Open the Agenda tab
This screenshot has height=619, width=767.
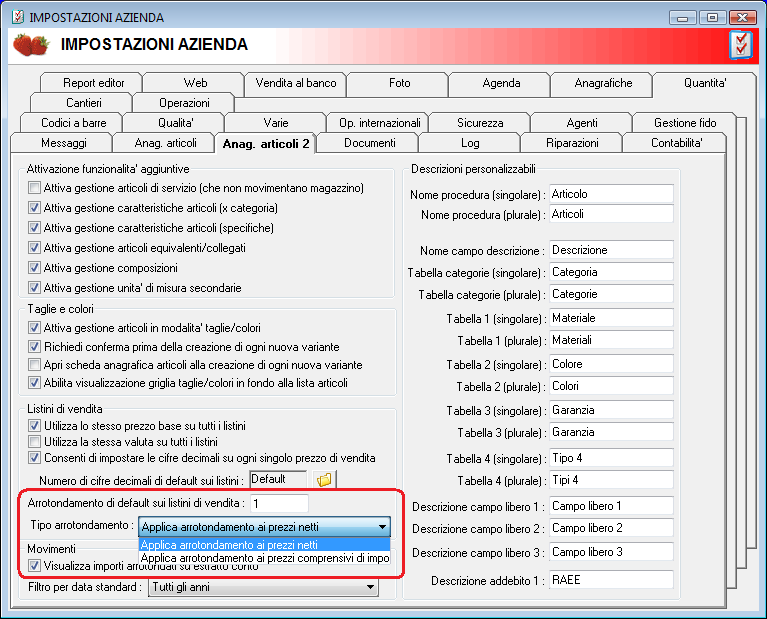coord(501,83)
